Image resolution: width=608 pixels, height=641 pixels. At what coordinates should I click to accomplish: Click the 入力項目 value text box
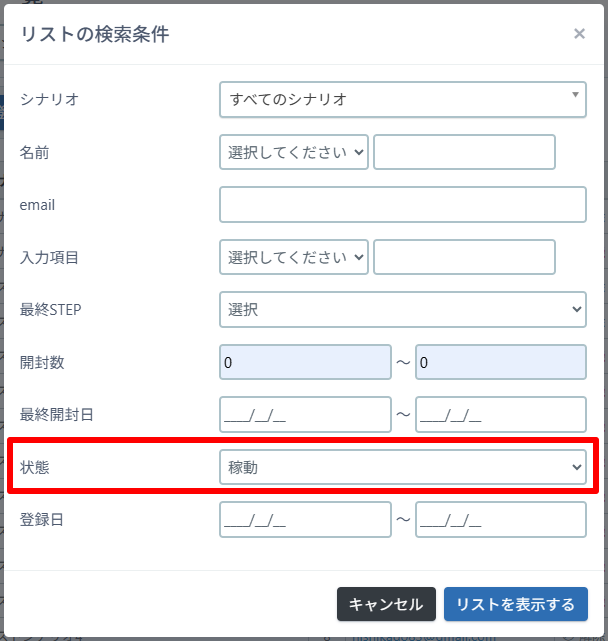(x=464, y=257)
